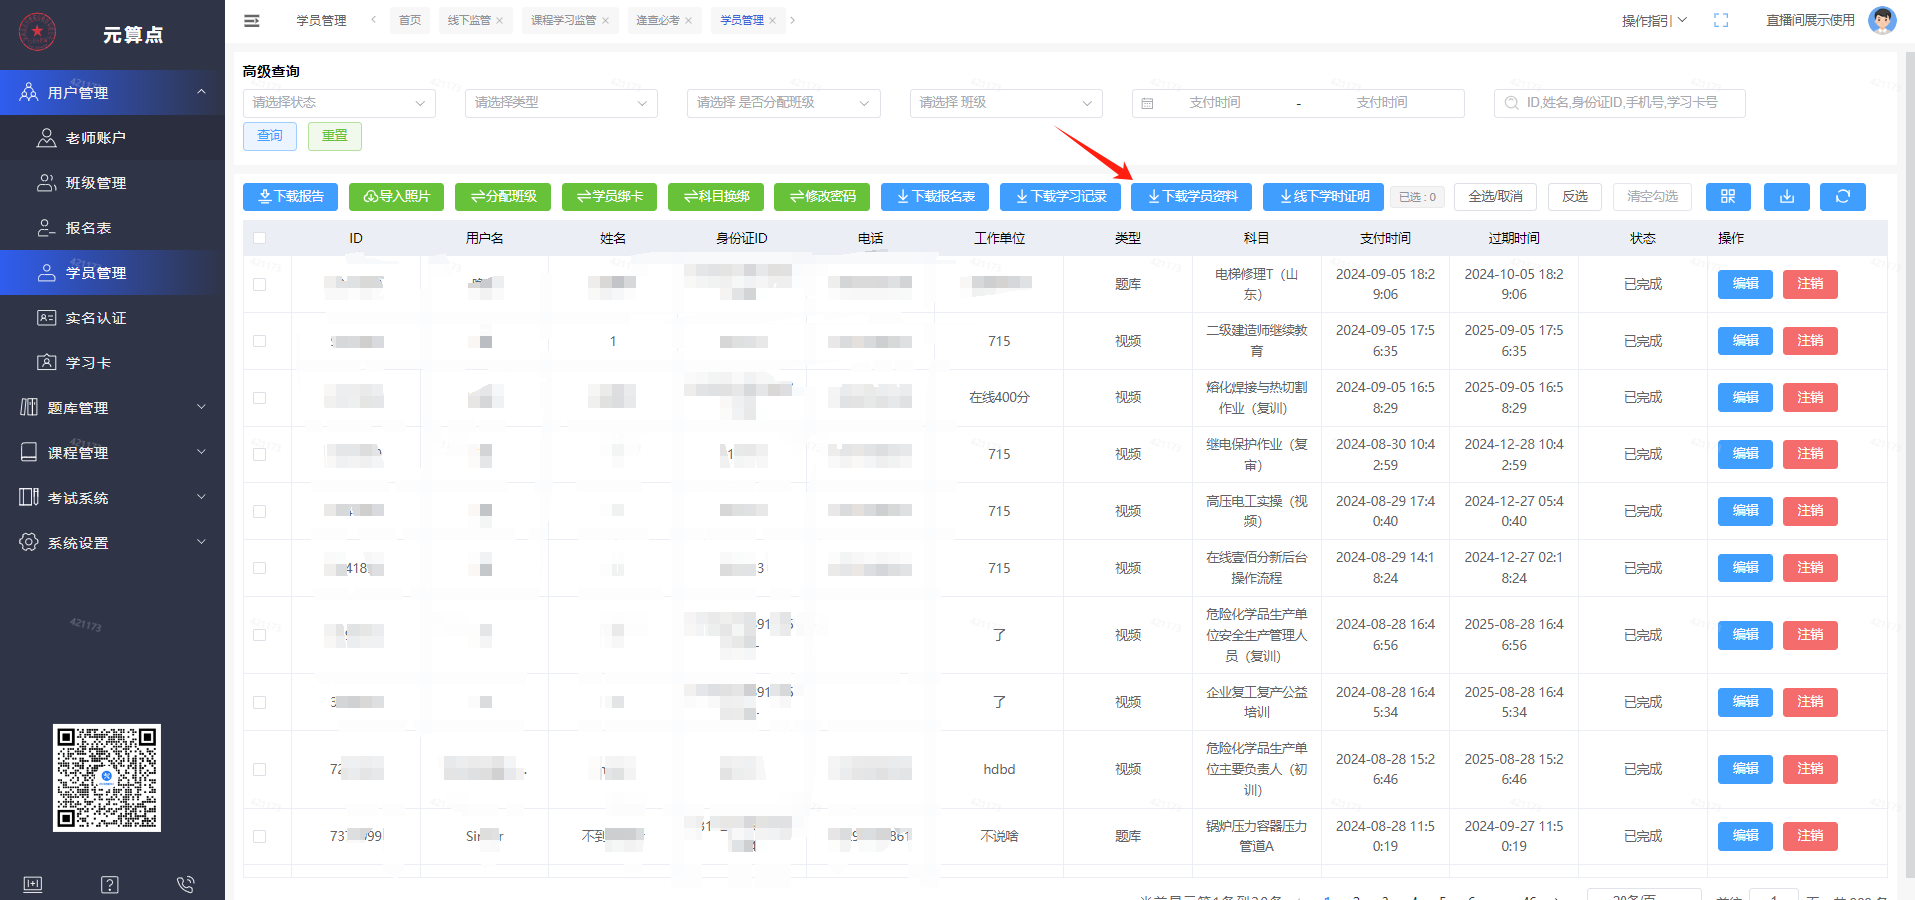The height and width of the screenshot is (900, 1915).
Task: Click the 下载报告 button
Action: [x=290, y=197]
